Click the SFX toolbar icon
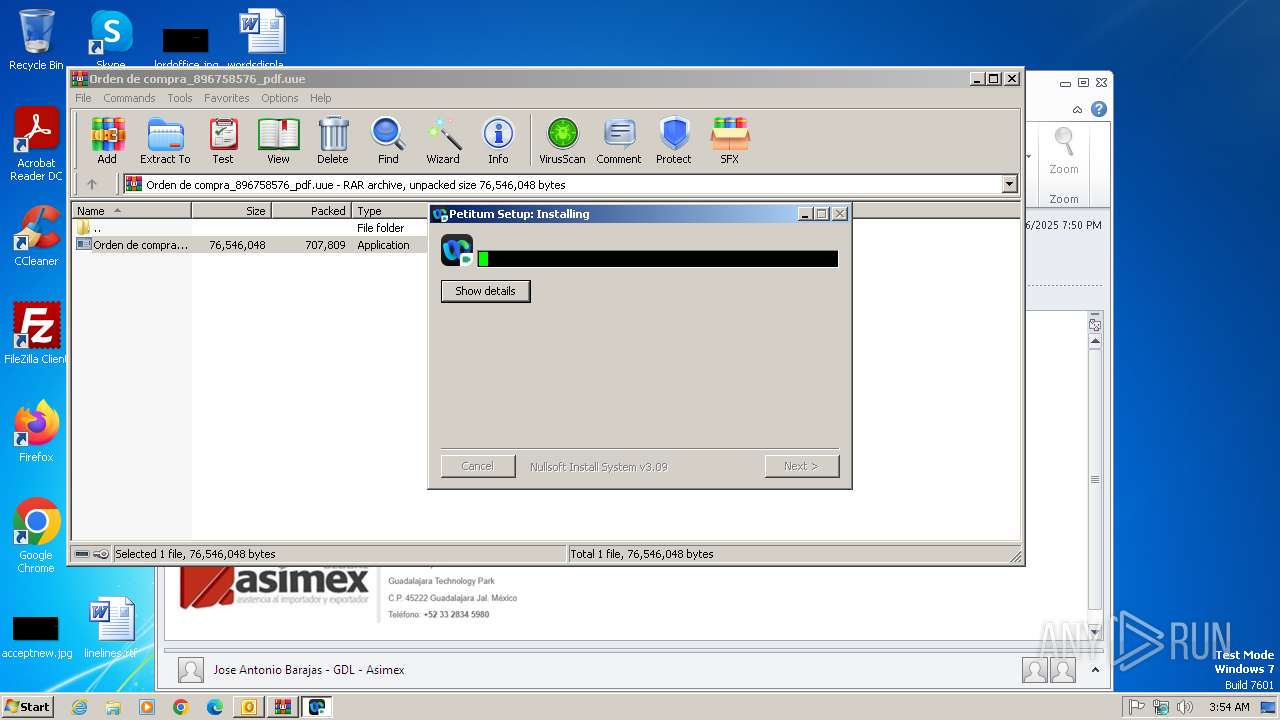The height and width of the screenshot is (720, 1280). 730,140
